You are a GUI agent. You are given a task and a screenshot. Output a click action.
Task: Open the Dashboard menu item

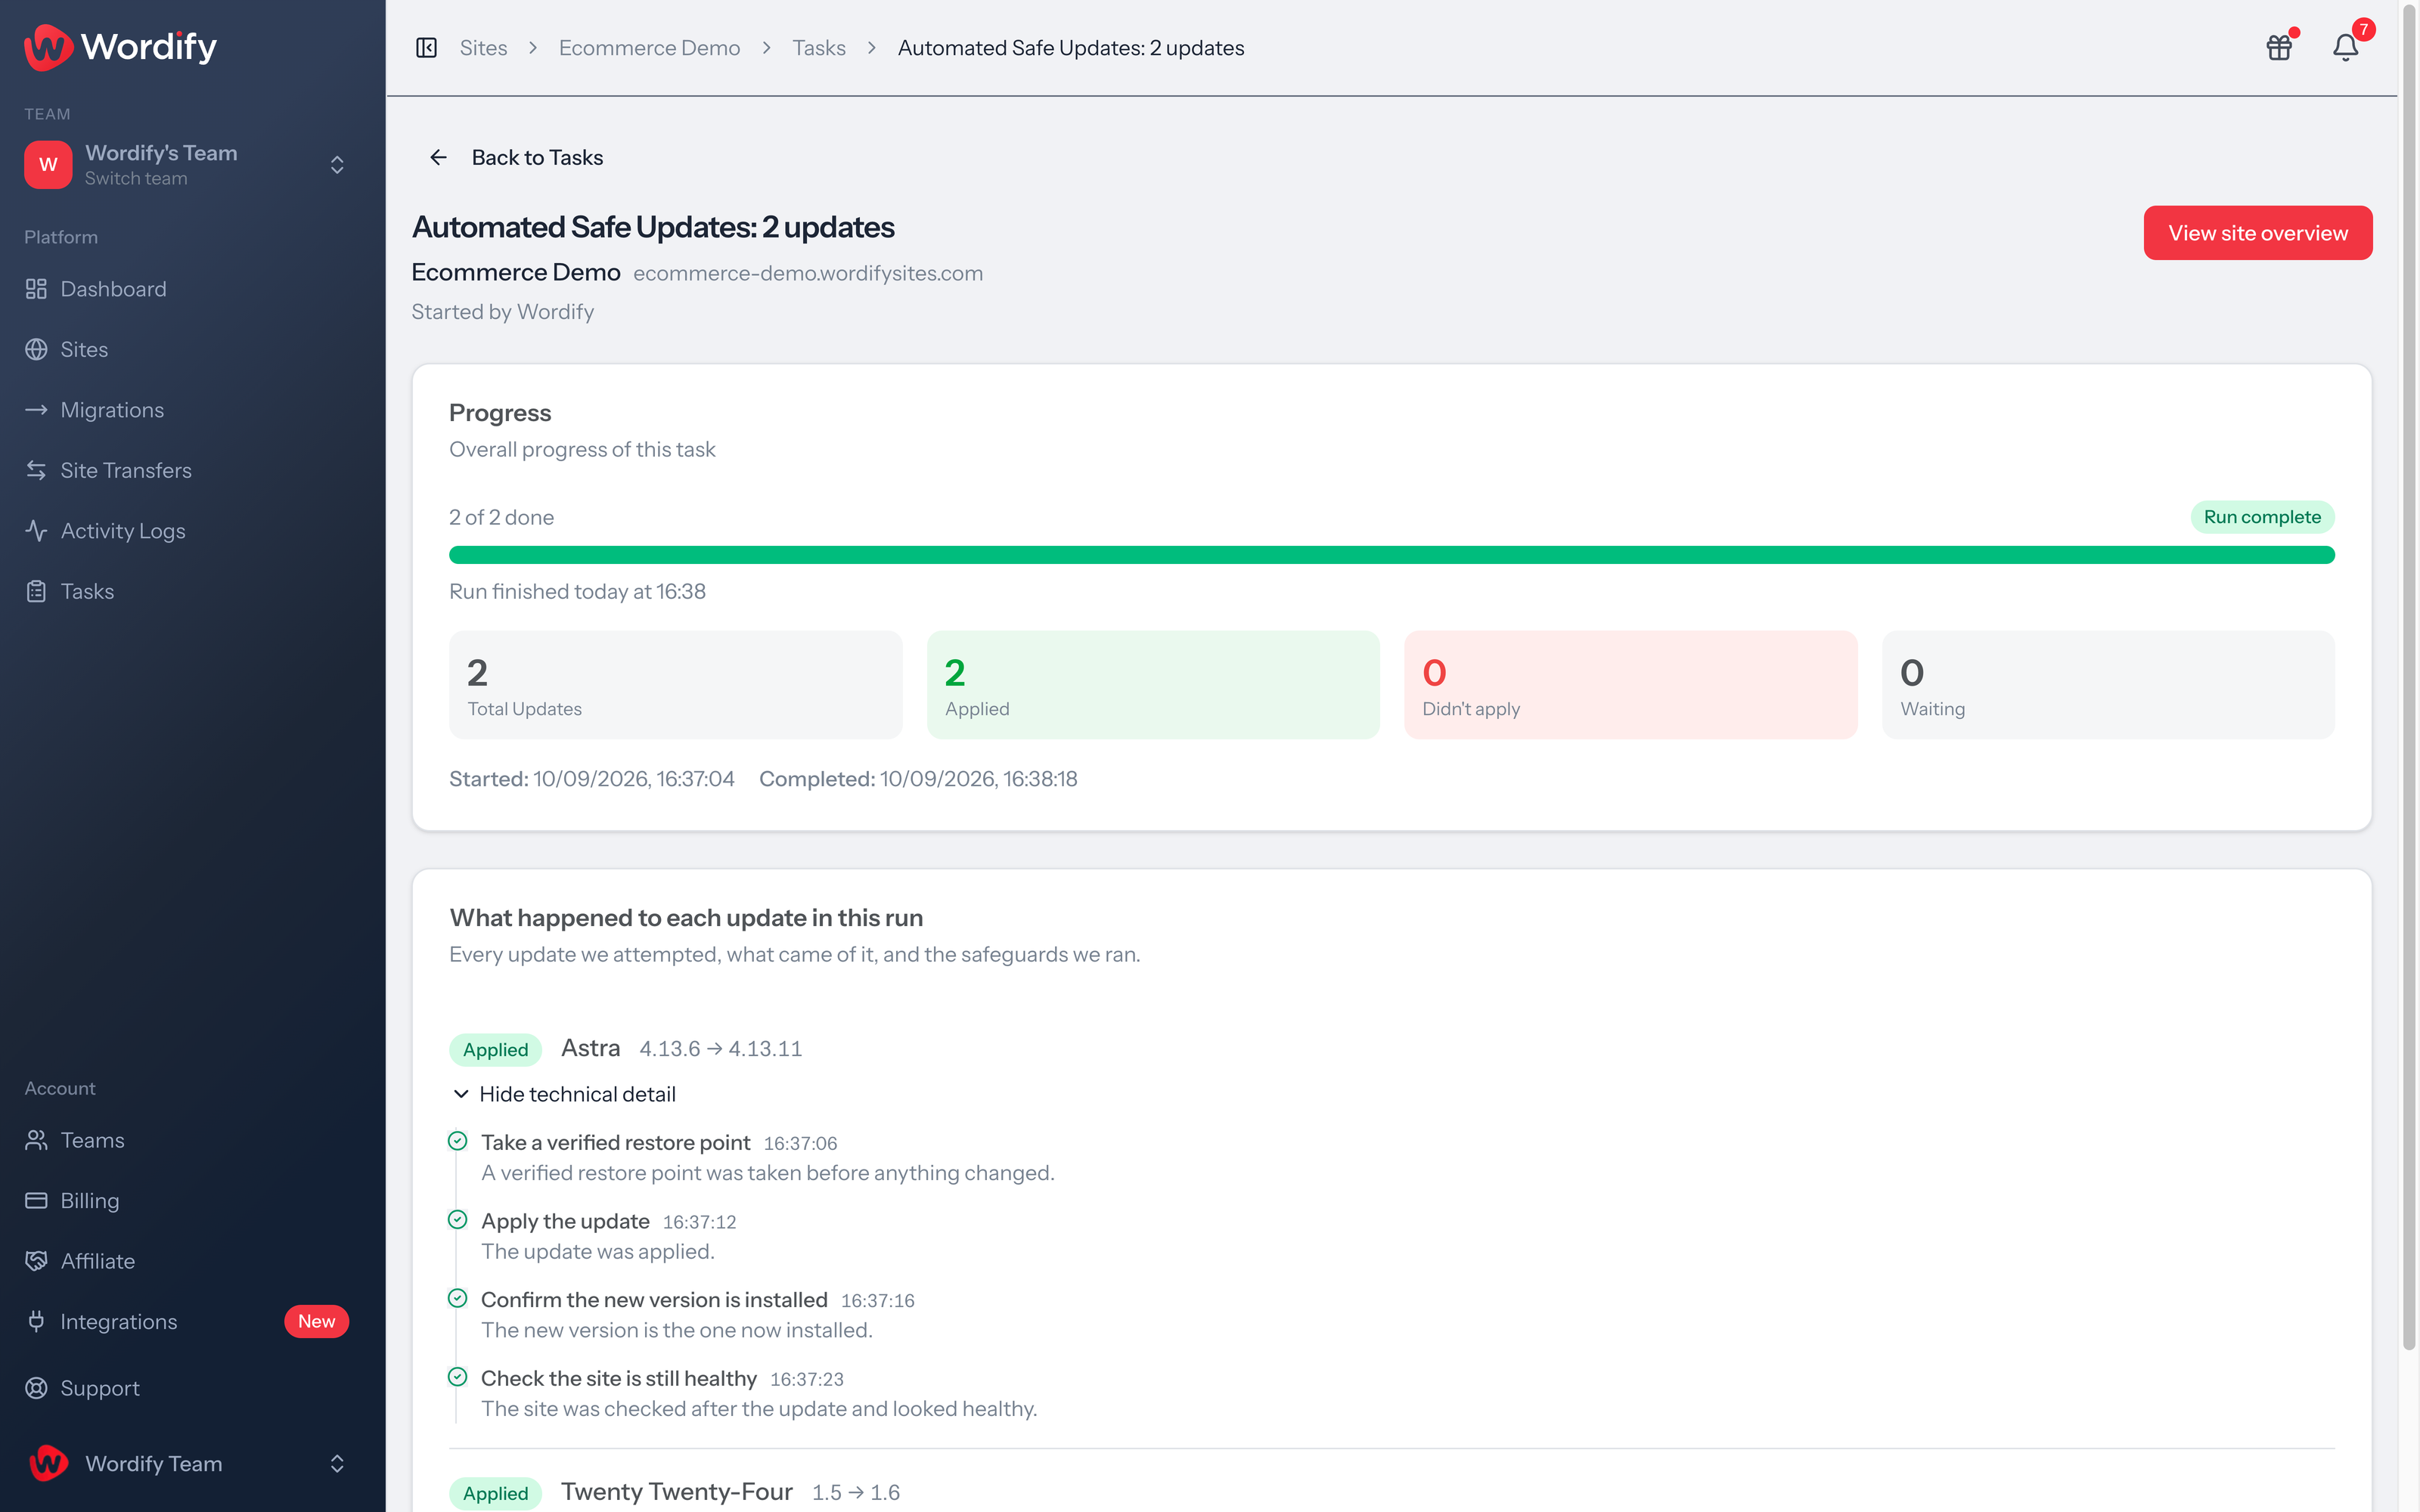pyautogui.click(x=192, y=289)
